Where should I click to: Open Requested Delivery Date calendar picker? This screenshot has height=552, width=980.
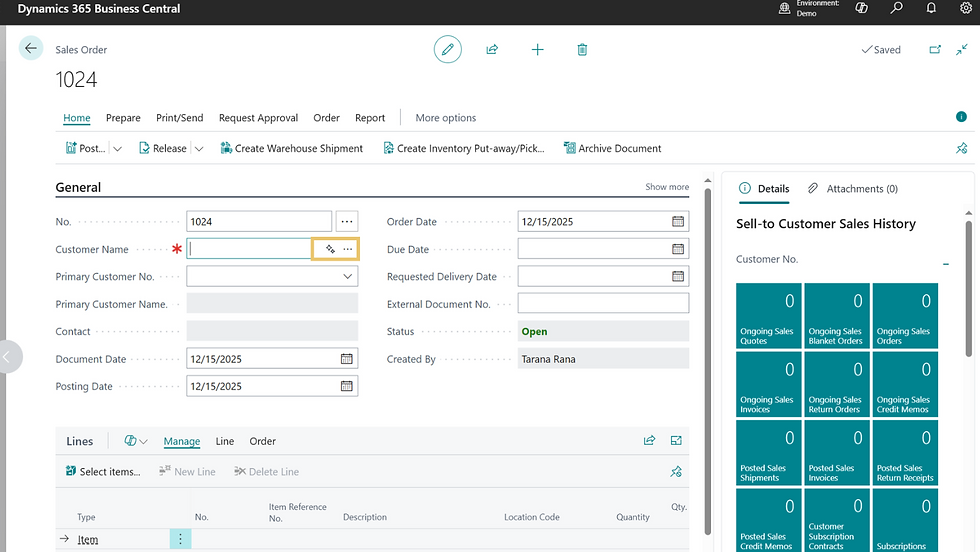coord(678,276)
